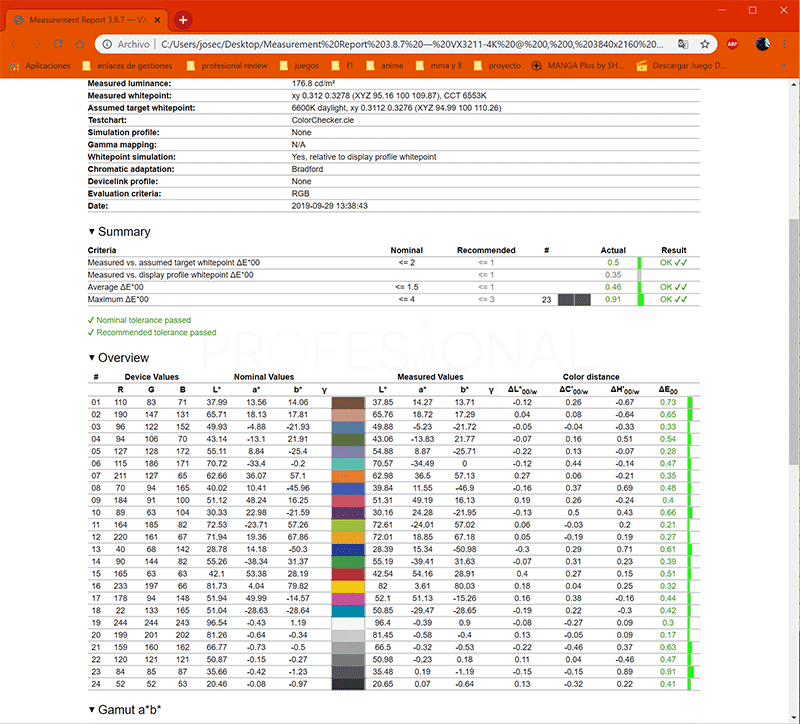Click the ΔE00 value 0.91 in row 23
The image size is (800, 724).
[x=668, y=672]
